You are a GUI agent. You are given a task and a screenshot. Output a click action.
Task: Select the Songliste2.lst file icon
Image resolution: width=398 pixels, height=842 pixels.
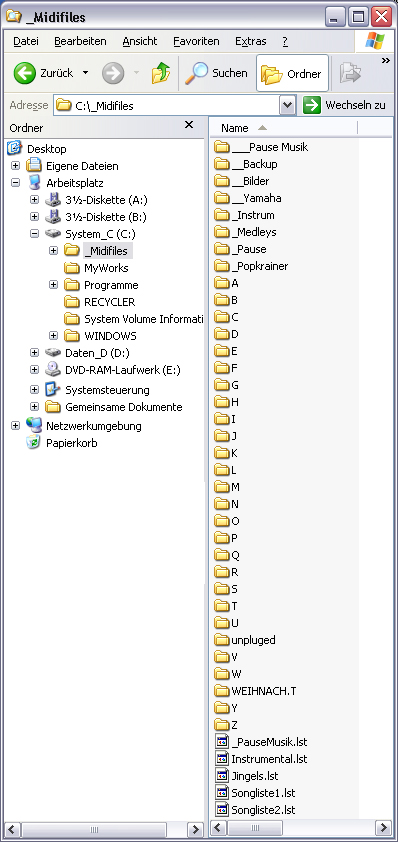click(x=222, y=810)
